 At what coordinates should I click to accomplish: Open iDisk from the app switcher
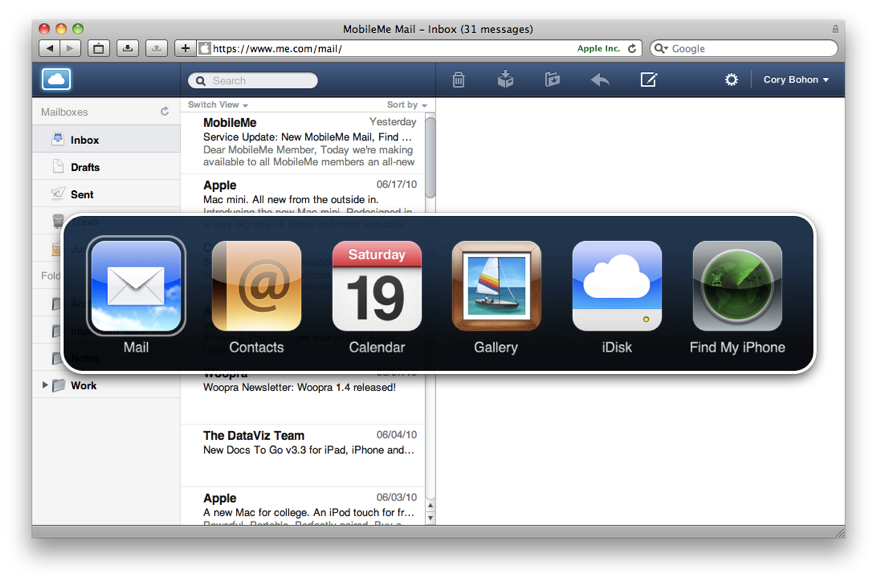point(617,286)
